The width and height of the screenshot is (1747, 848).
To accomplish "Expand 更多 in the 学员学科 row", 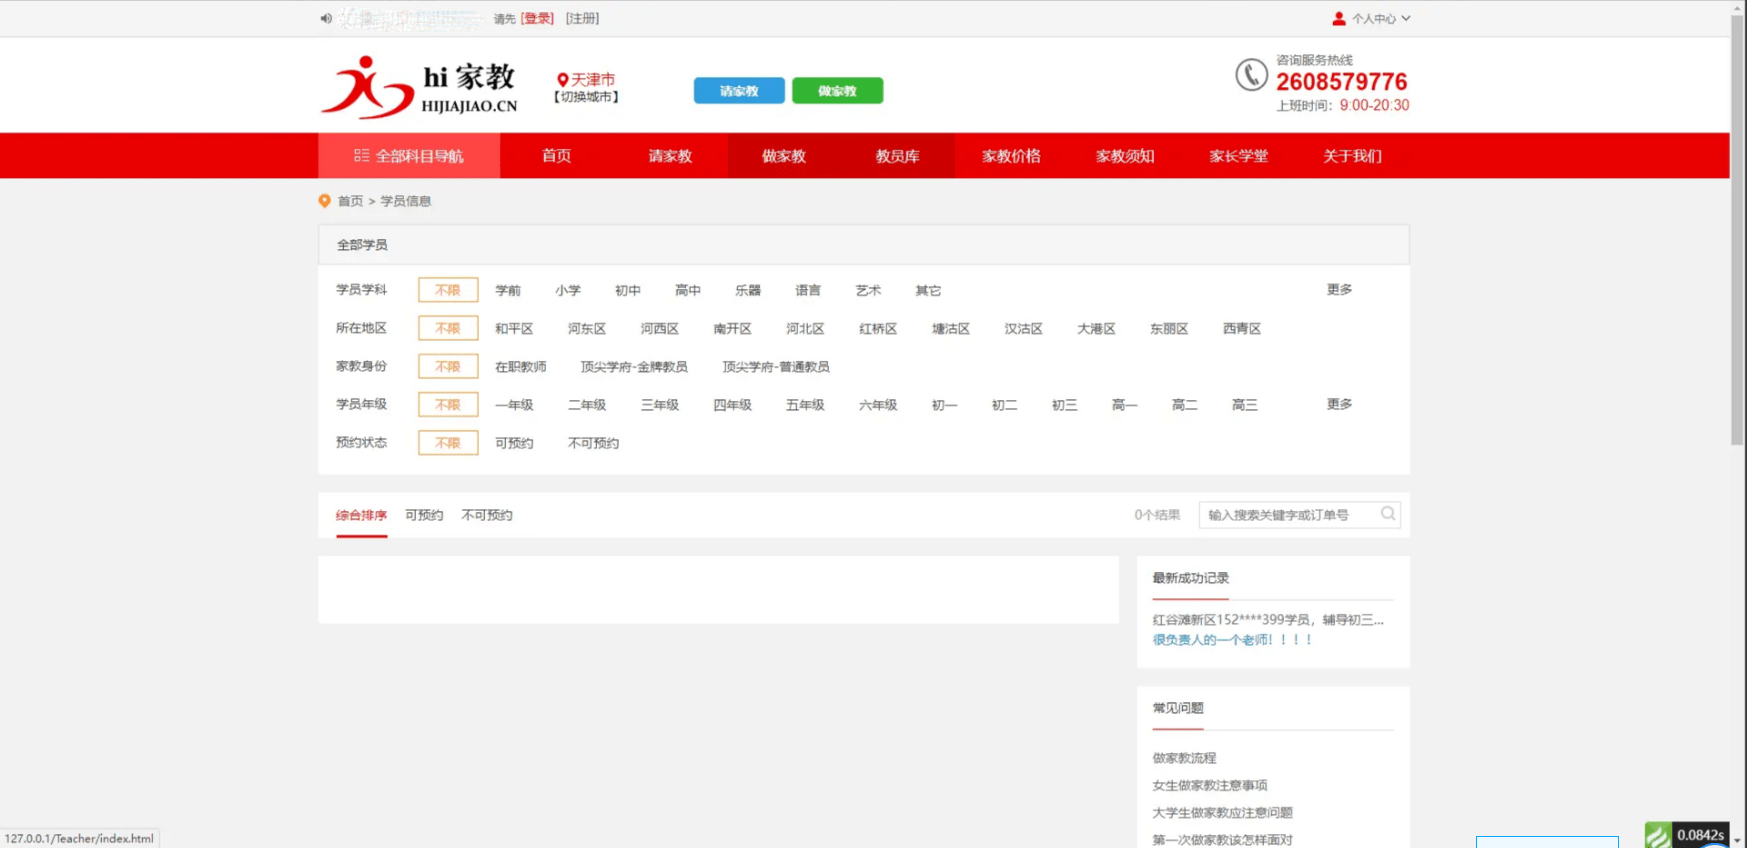I will (x=1339, y=289).
